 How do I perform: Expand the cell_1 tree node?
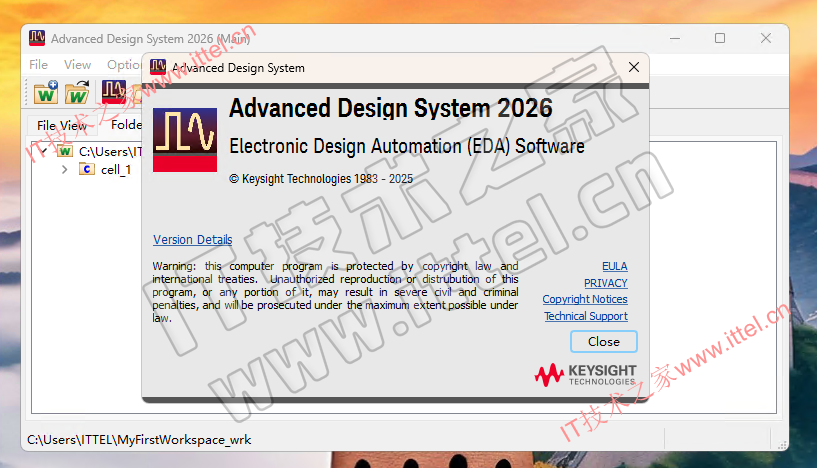pyautogui.click(x=65, y=169)
